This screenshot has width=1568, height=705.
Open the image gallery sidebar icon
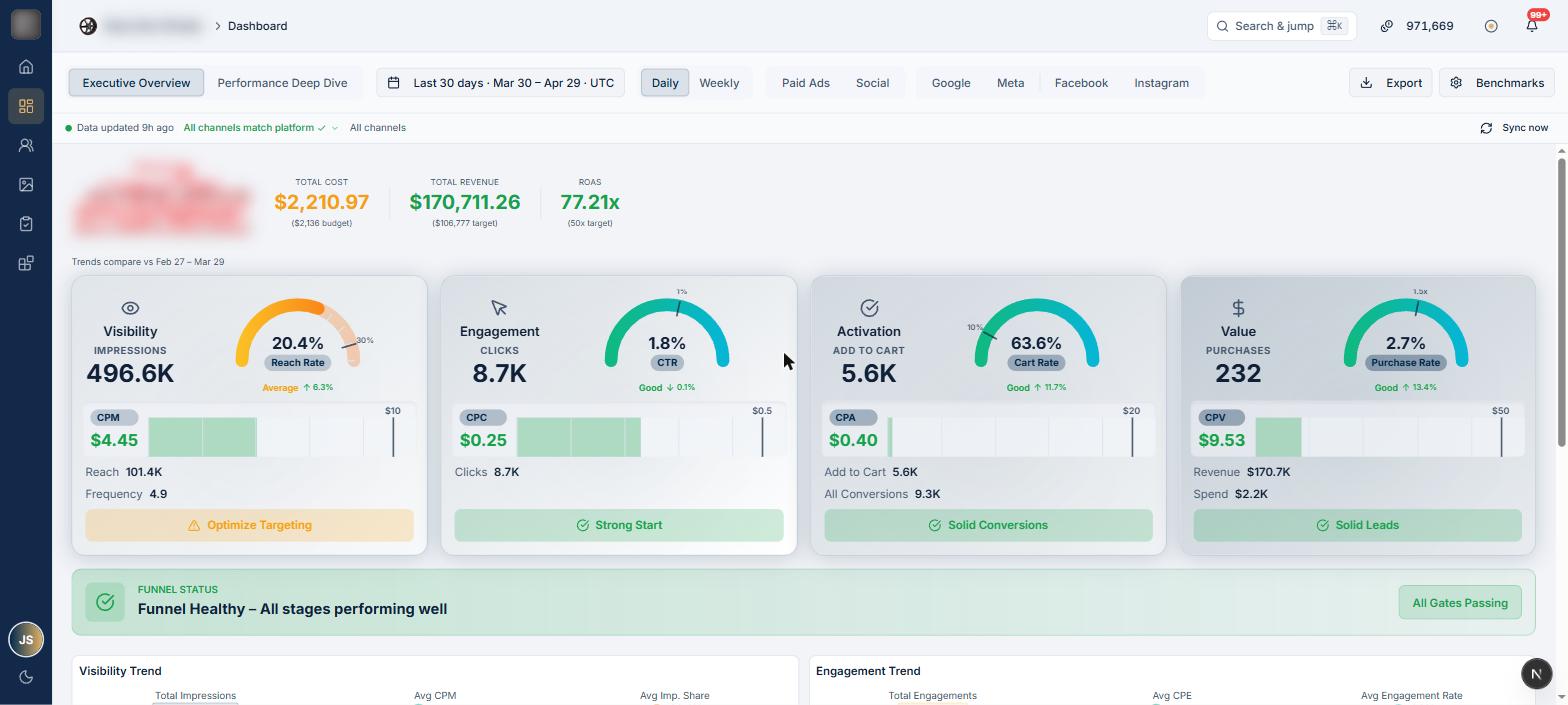point(26,184)
